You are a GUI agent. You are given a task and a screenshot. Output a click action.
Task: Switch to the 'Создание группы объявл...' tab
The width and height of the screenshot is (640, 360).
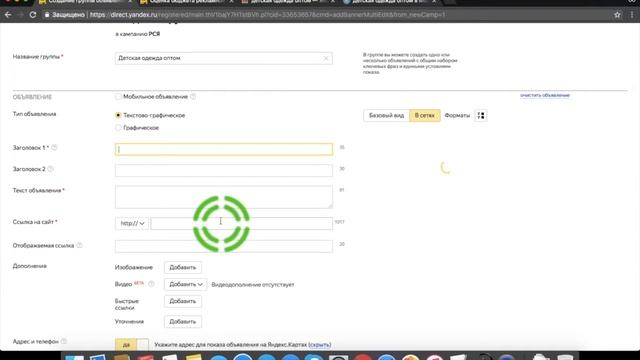[84, 2]
